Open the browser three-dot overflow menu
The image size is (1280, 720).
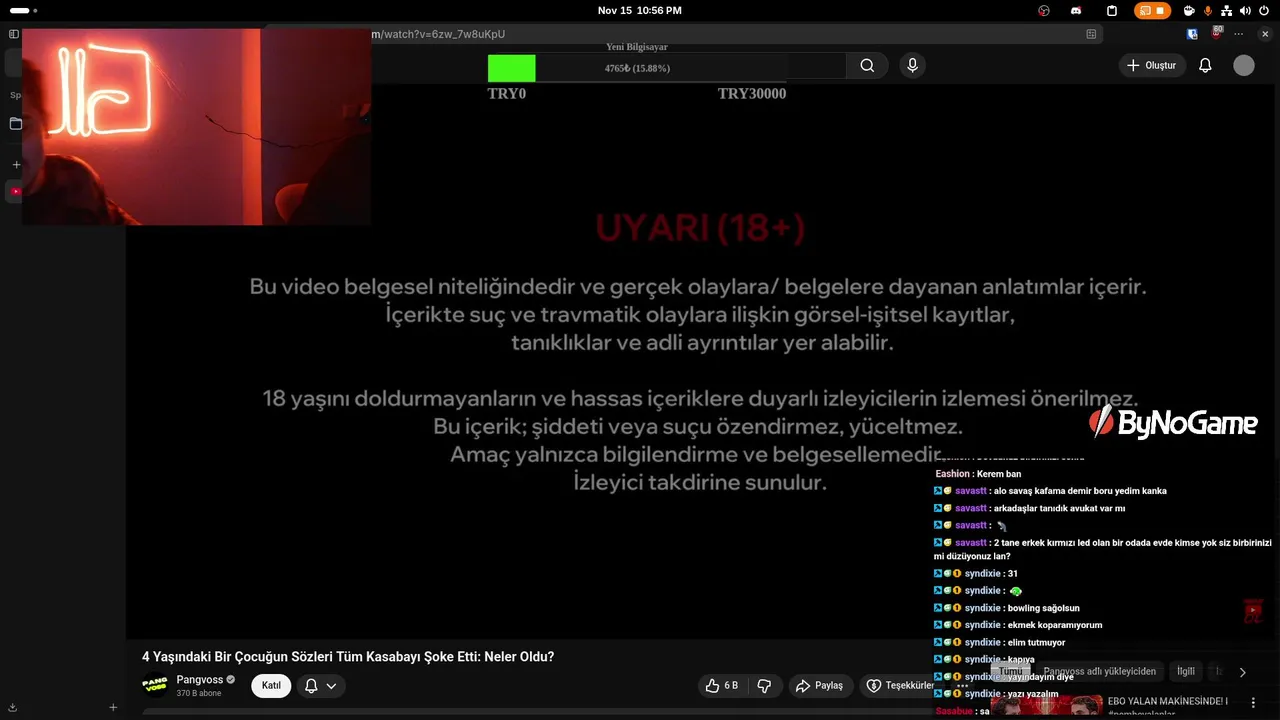pos(1238,34)
